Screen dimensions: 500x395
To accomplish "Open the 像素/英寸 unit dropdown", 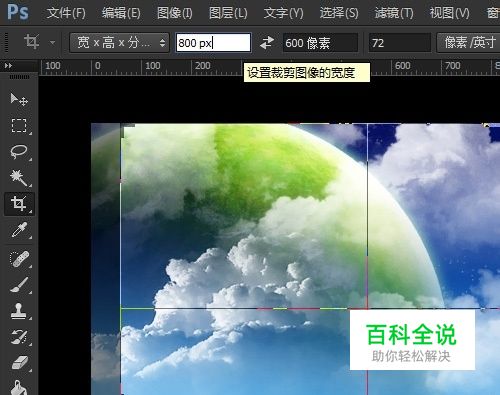I will [468, 42].
